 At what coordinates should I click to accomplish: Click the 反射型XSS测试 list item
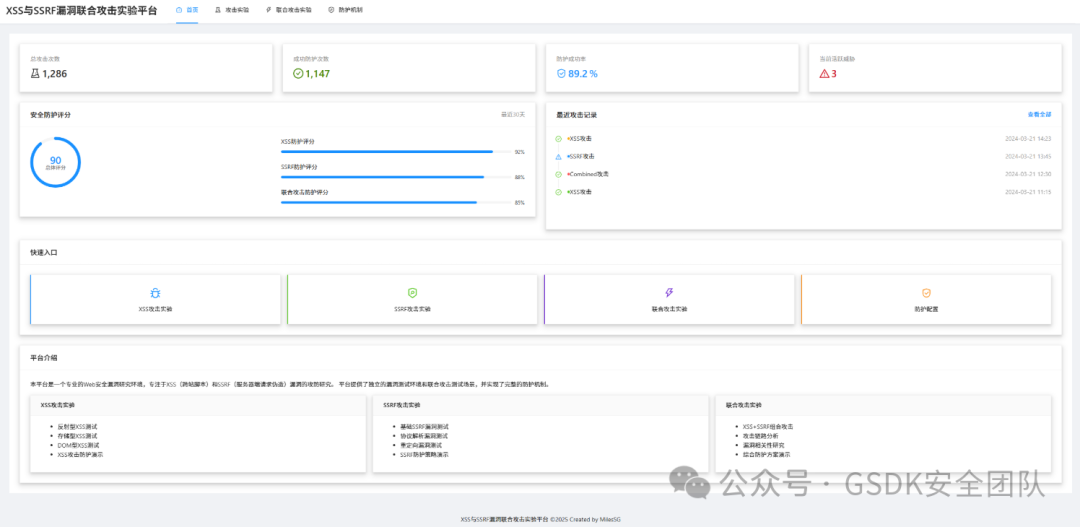coord(77,427)
